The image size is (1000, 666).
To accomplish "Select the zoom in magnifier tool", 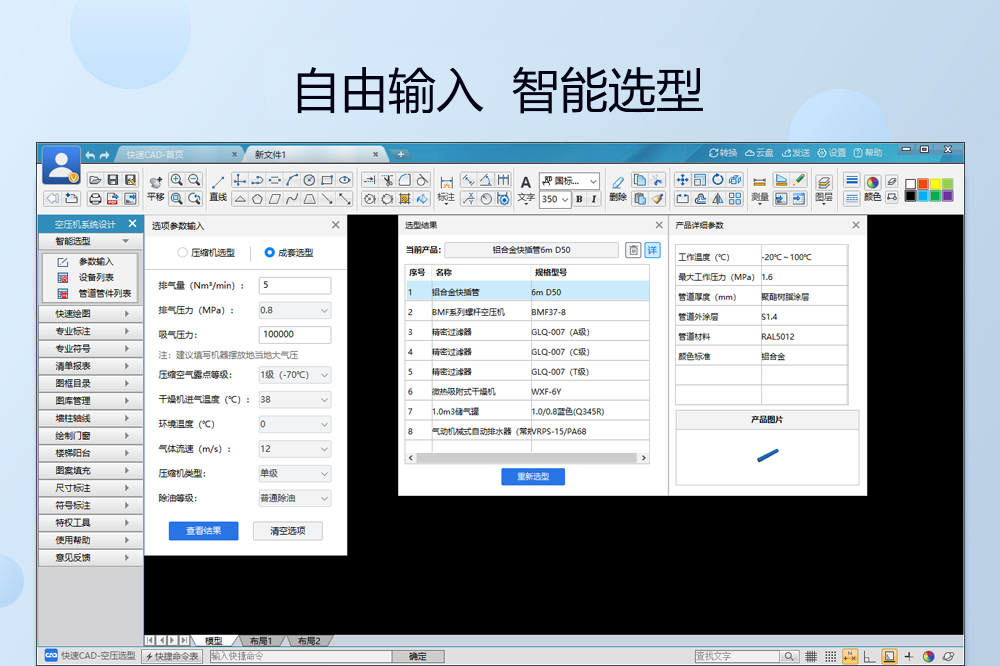I will [177, 180].
